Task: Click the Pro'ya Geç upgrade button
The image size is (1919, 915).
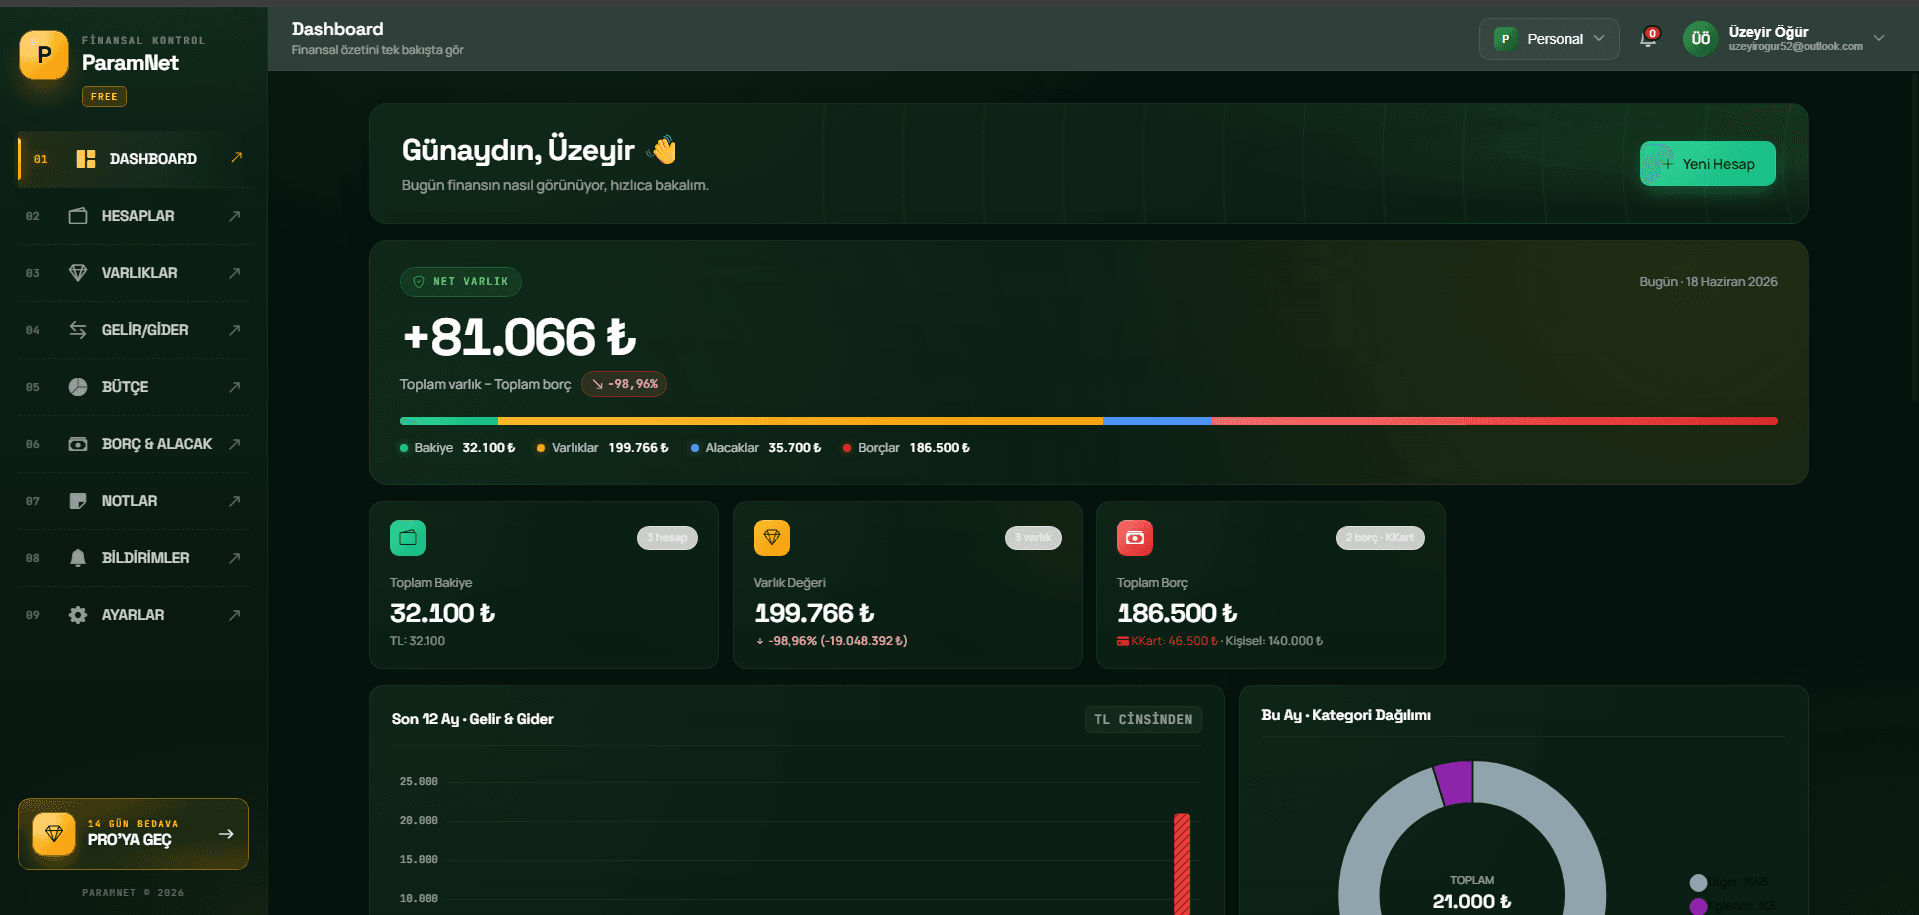Action: point(134,834)
